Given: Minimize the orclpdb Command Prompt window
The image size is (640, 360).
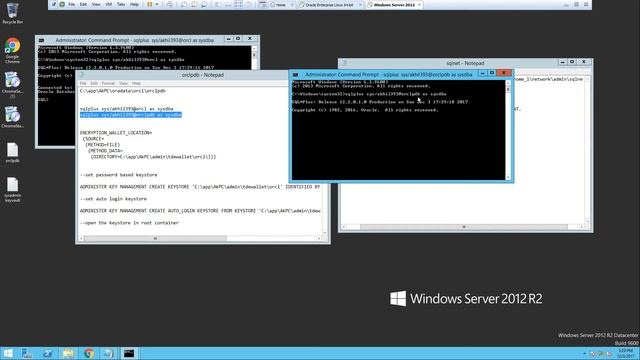Looking at the screenshot, I should (482, 73).
